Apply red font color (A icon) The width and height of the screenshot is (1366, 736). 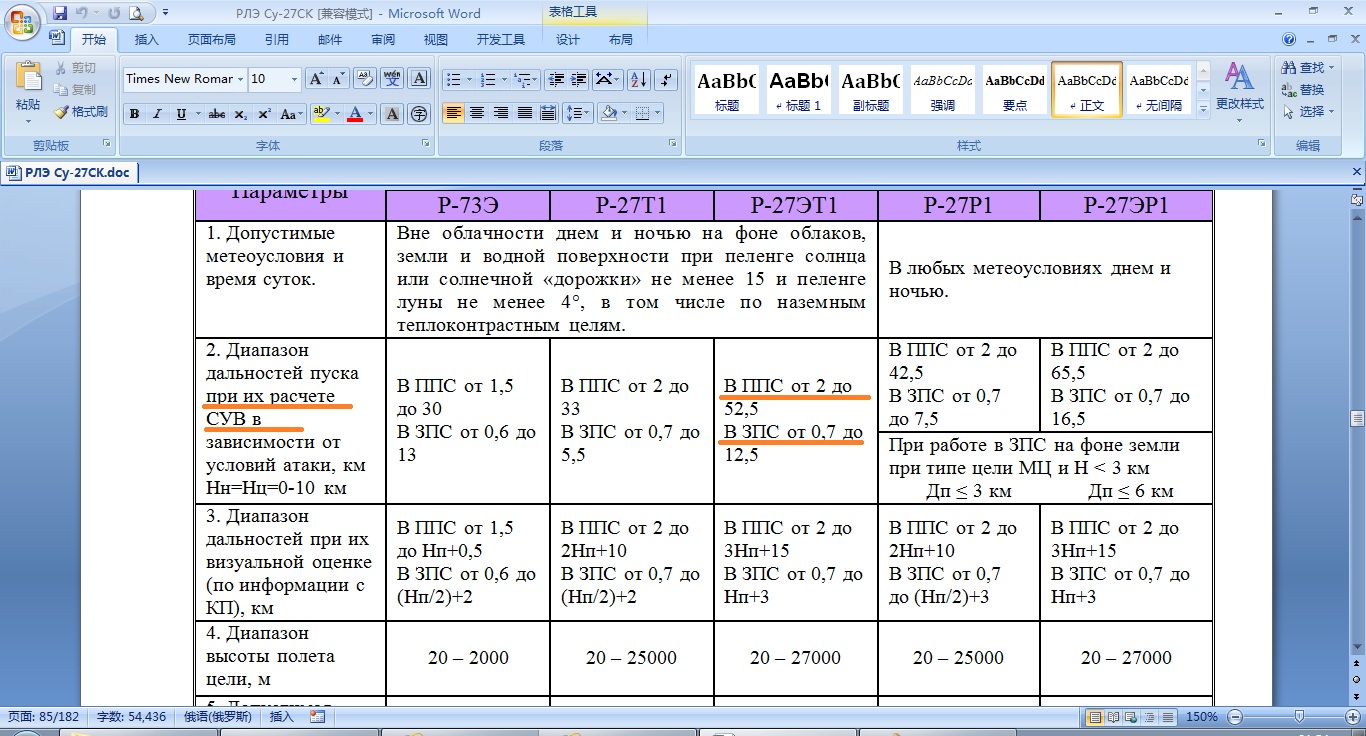pyautogui.click(x=355, y=114)
